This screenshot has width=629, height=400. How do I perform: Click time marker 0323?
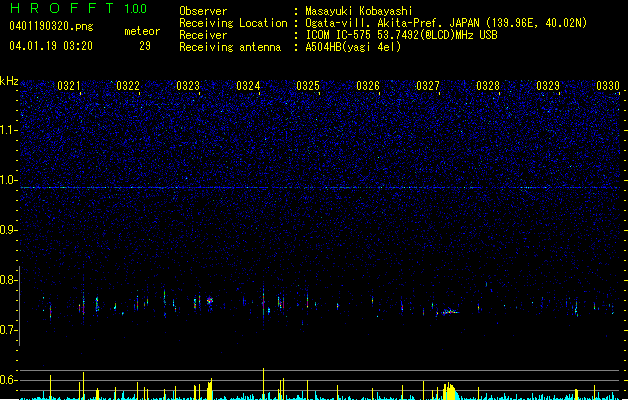click(188, 86)
